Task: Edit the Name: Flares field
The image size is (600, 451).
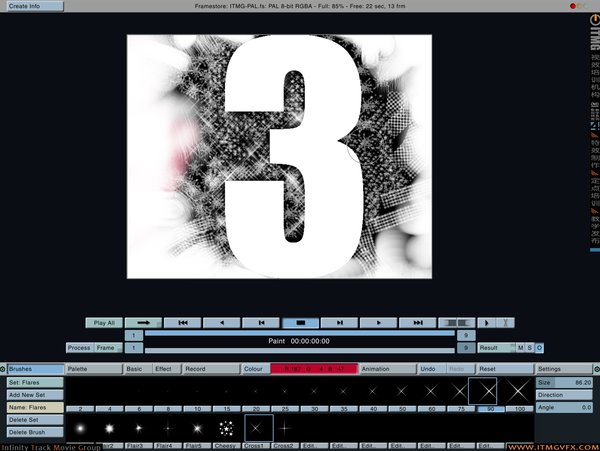Action: pos(35,407)
